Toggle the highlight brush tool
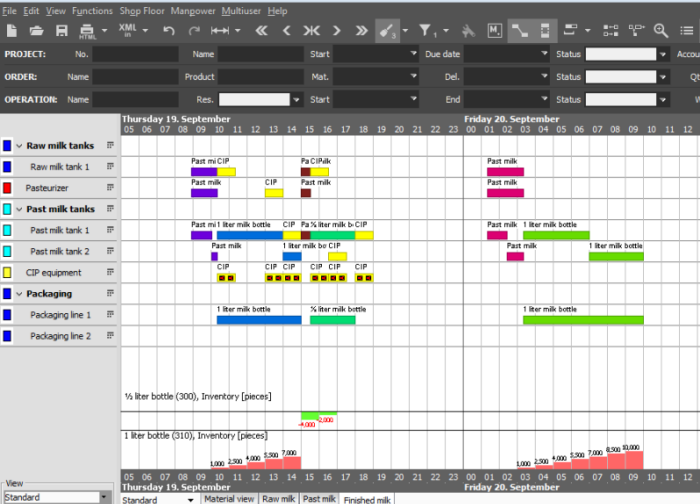The width and height of the screenshot is (700, 504). point(387,31)
